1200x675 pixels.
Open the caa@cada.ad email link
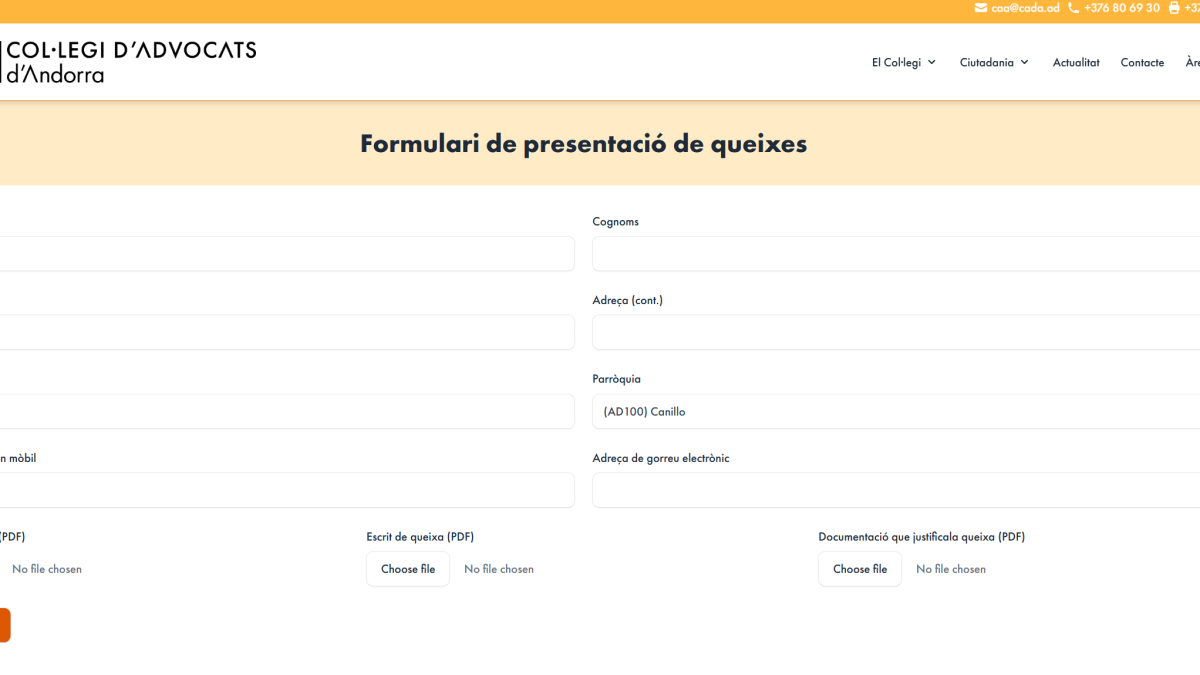(1025, 8)
